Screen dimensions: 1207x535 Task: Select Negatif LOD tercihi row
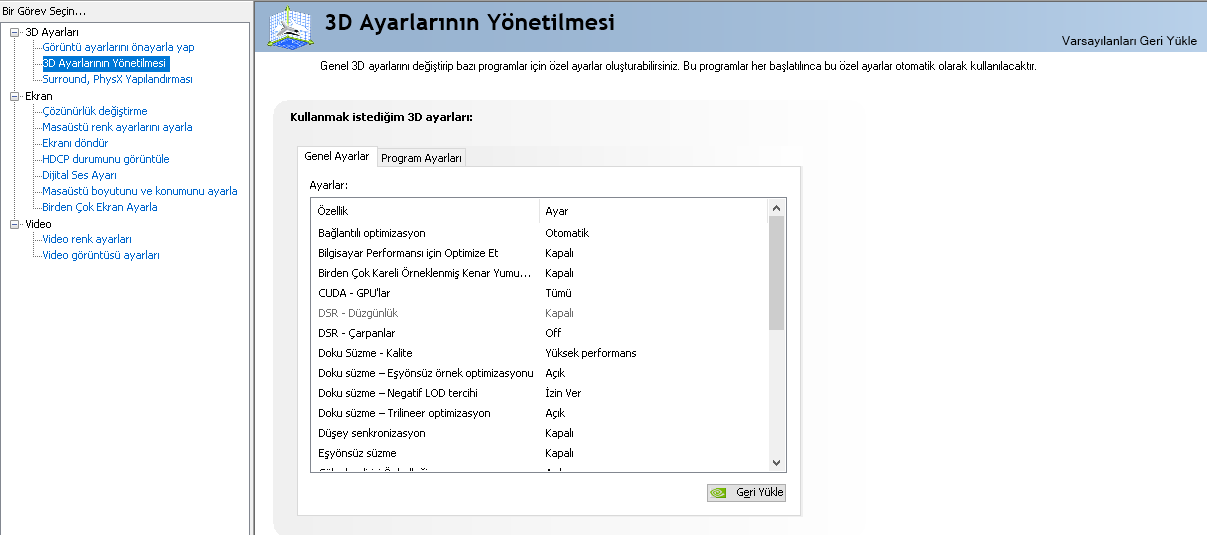click(539, 393)
